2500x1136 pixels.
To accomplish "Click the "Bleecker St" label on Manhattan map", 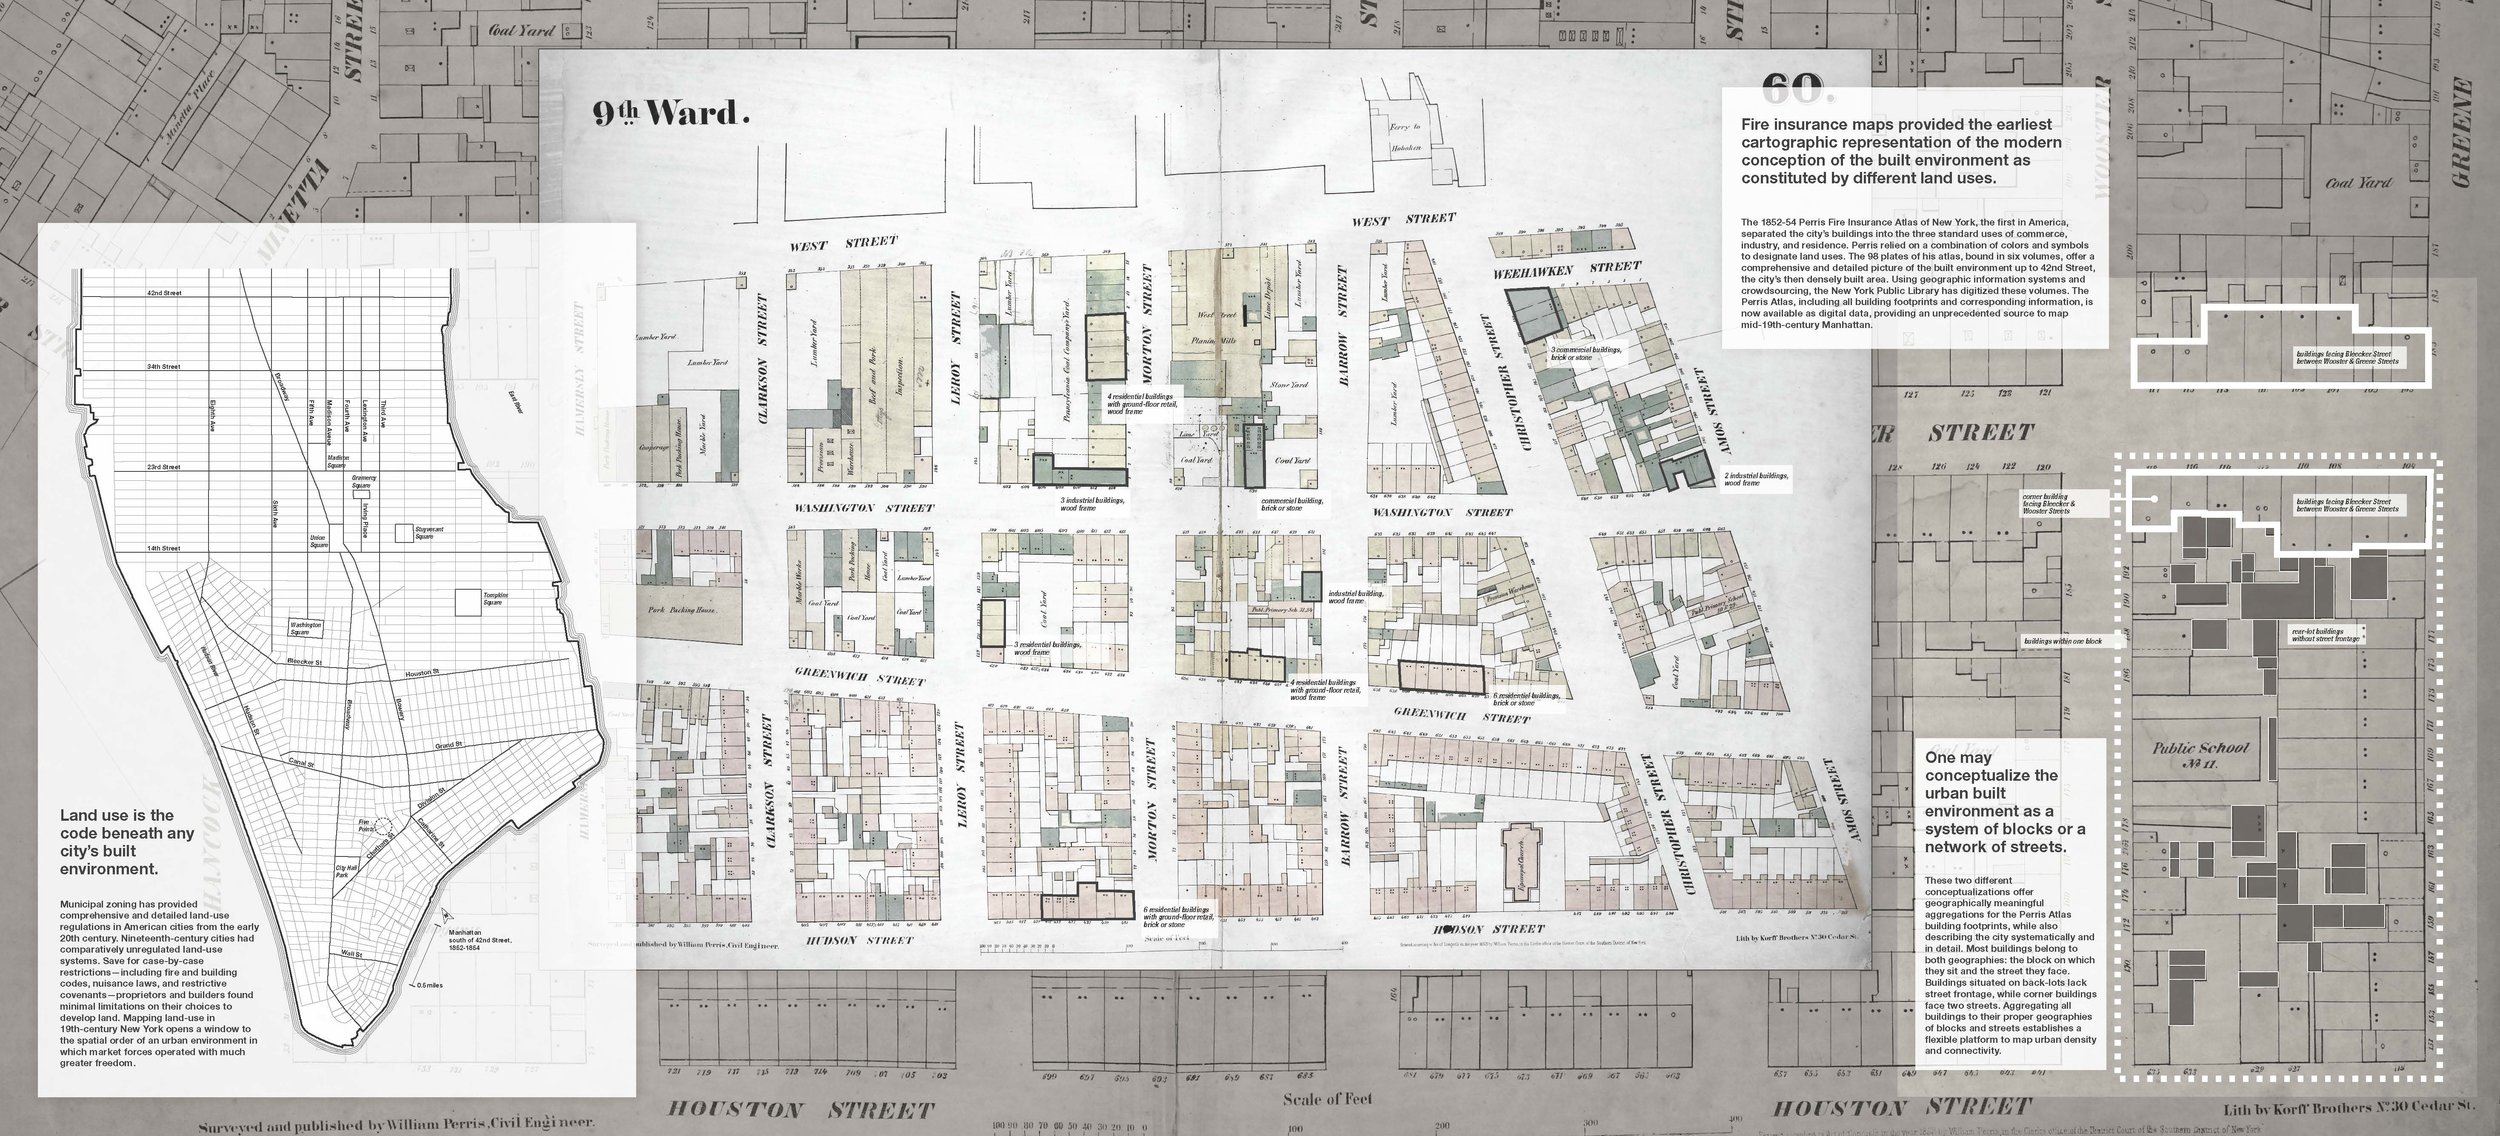I will pos(304,662).
